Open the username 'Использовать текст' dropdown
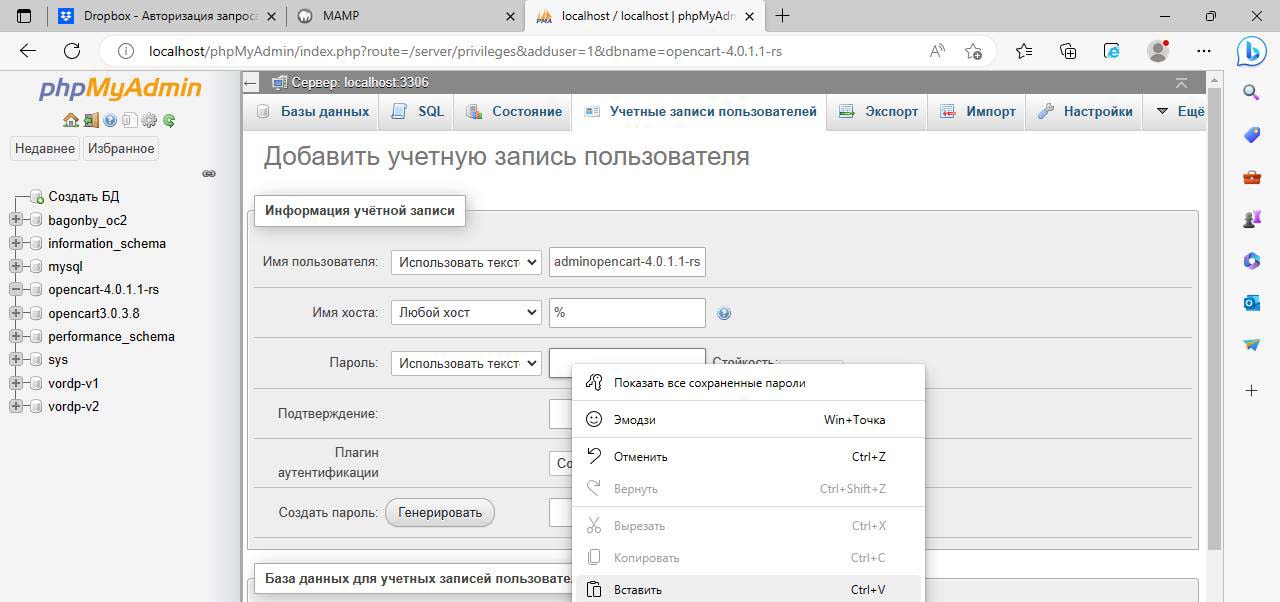This screenshot has width=1280, height=602. click(466, 262)
